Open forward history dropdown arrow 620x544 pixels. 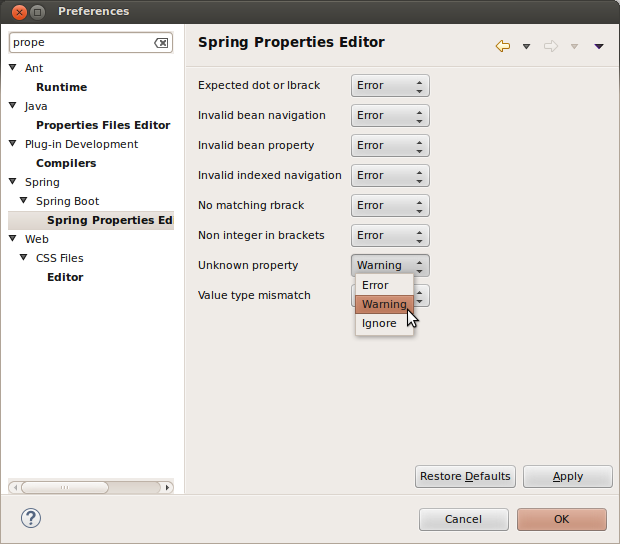coord(575,47)
